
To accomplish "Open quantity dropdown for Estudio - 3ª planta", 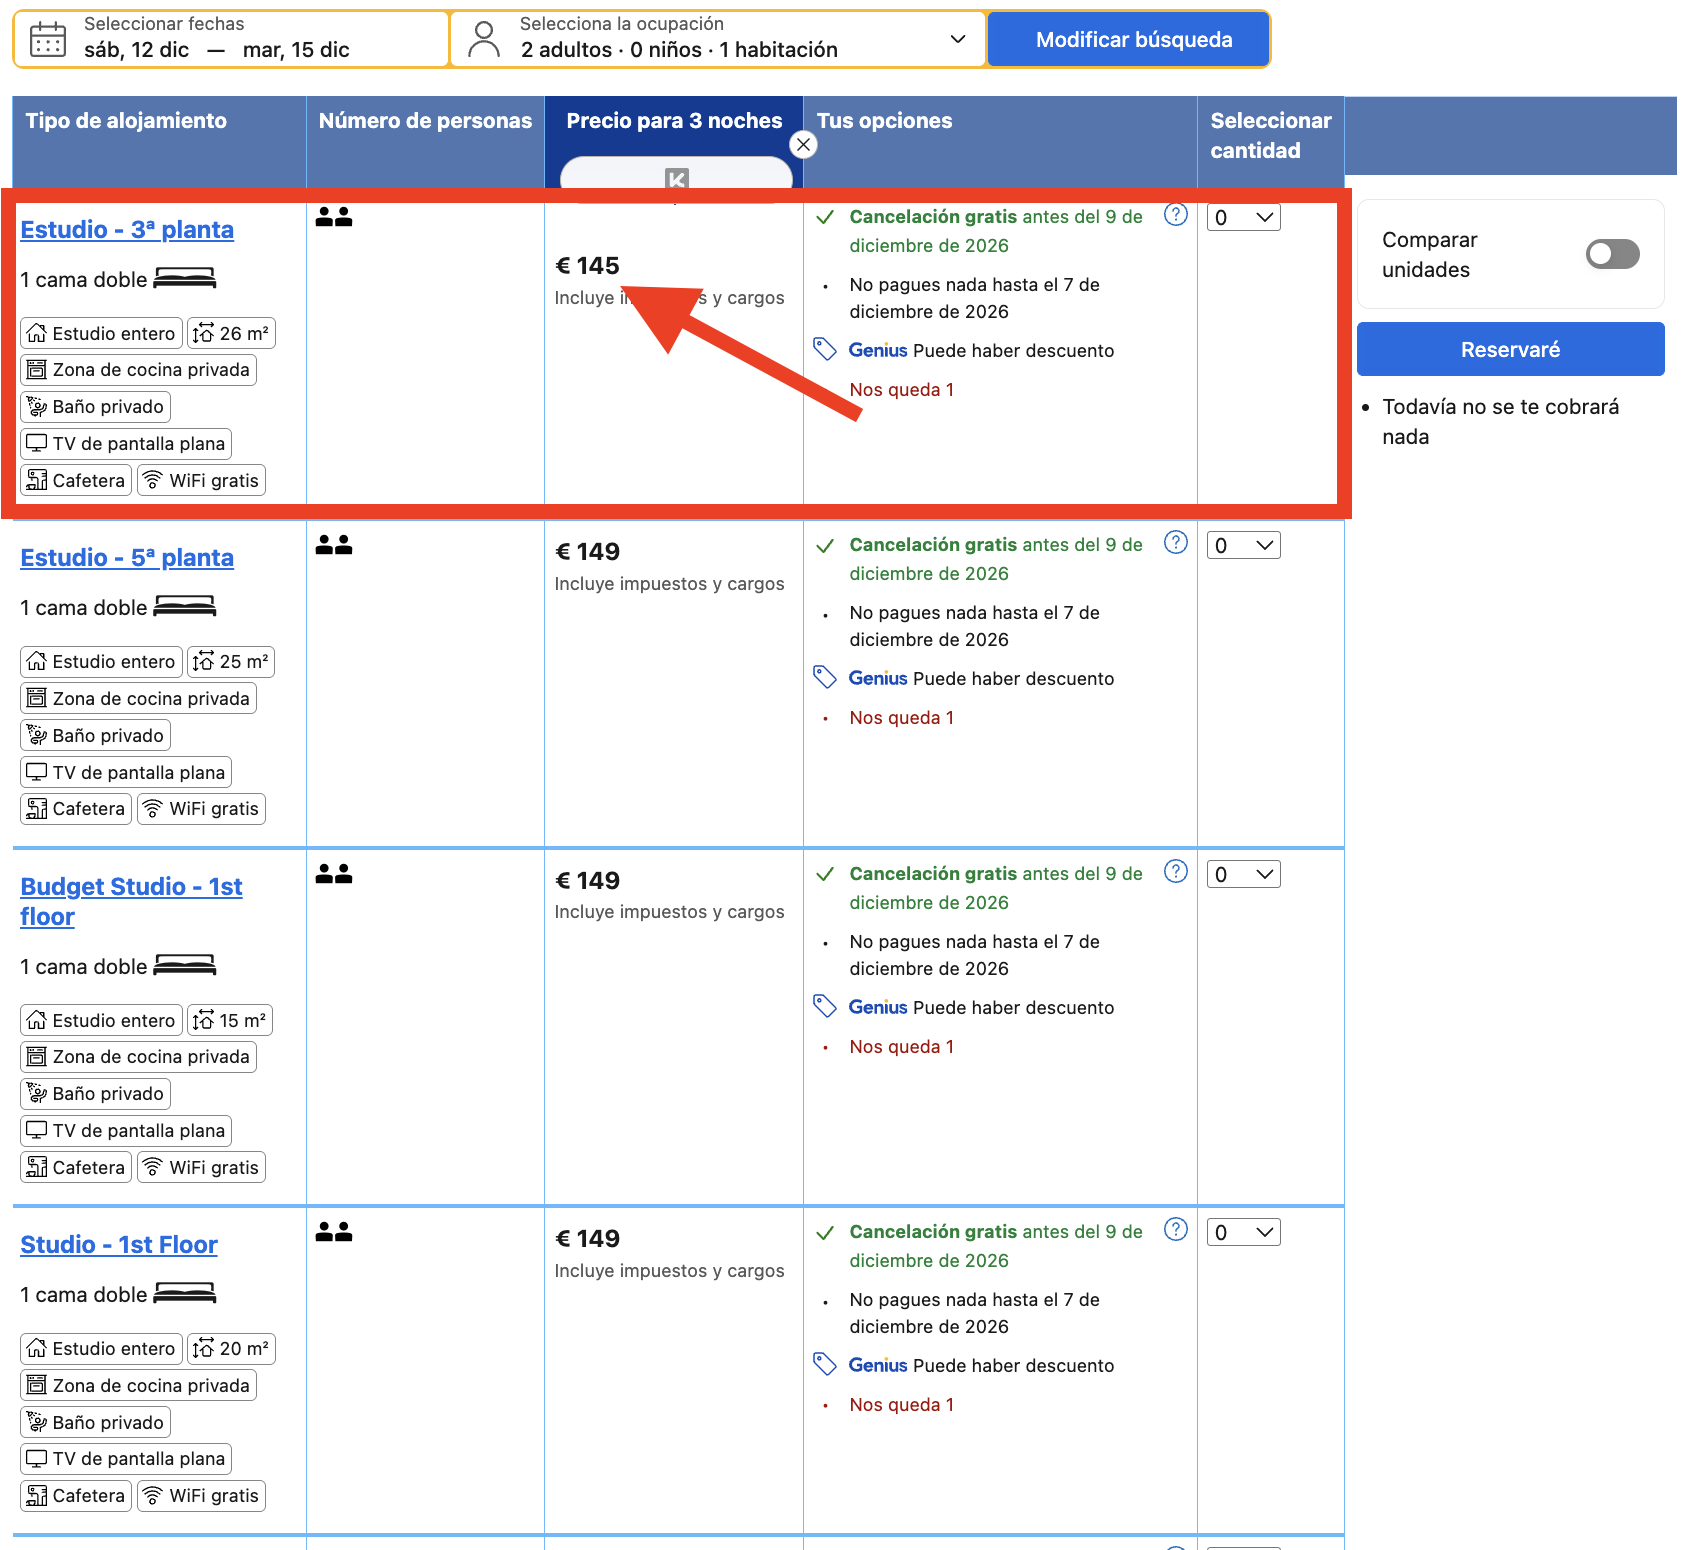I will [x=1243, y=217].
